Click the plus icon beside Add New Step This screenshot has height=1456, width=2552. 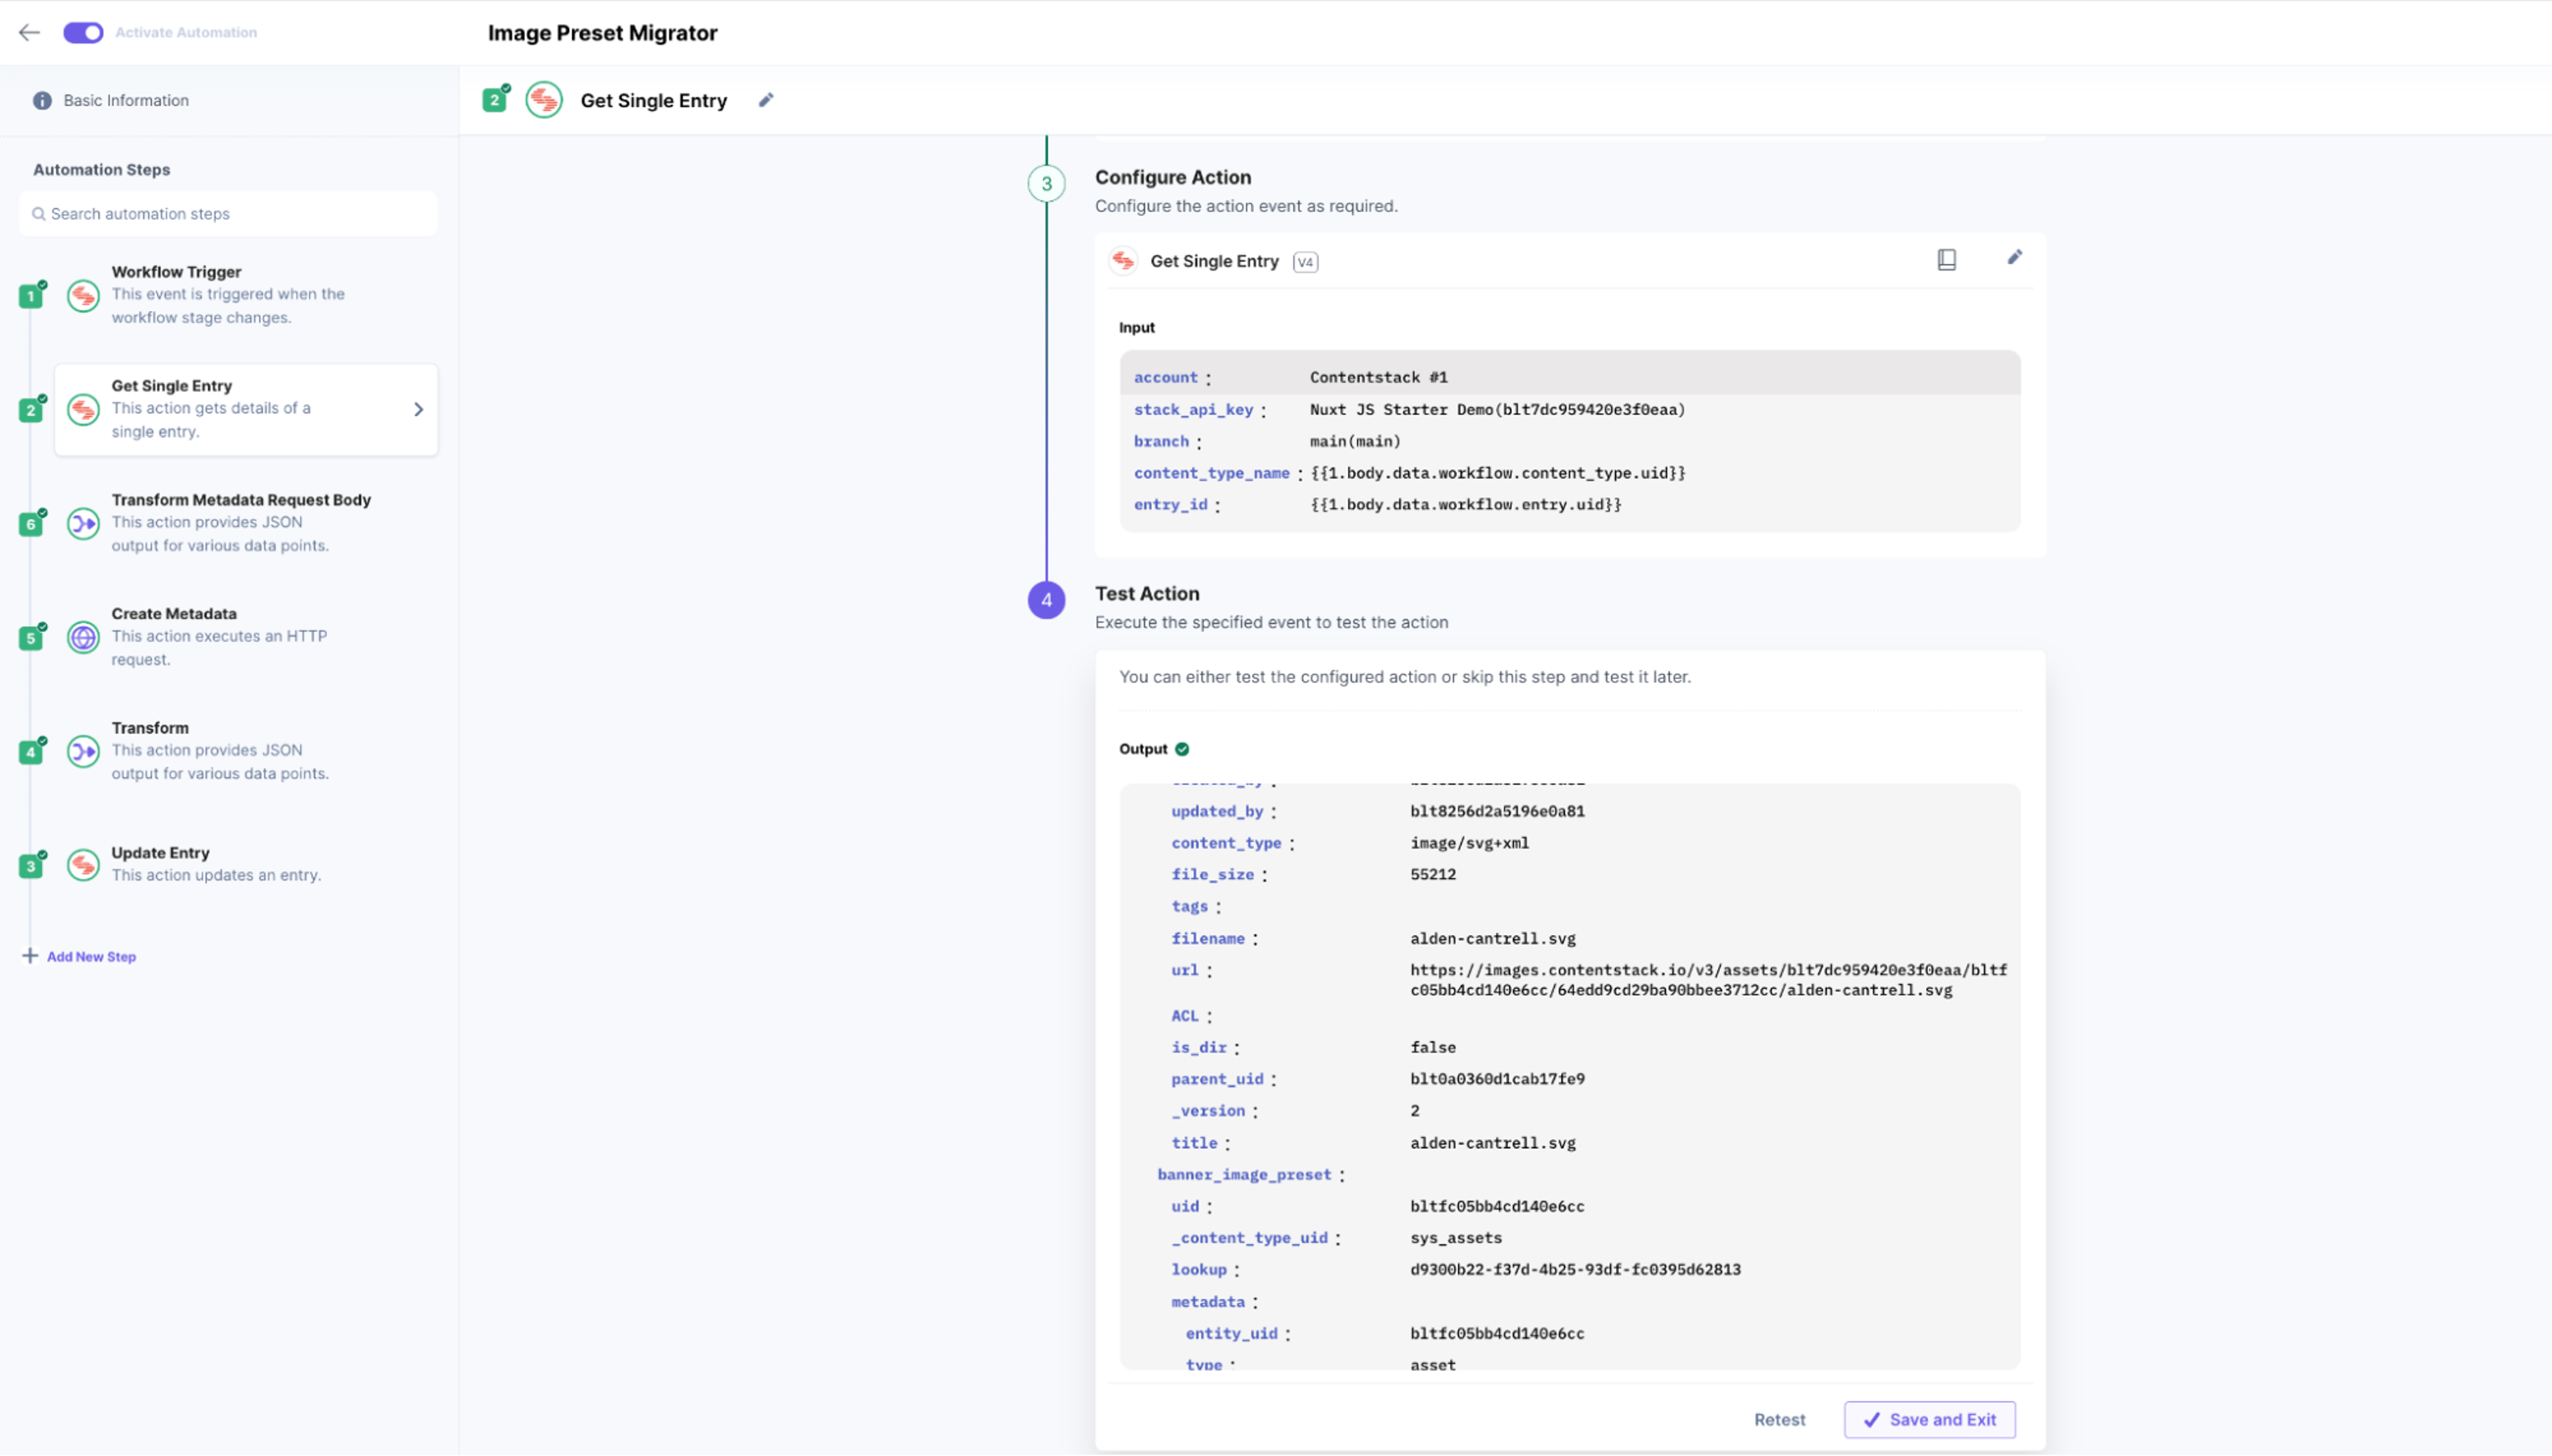point(30,956)
